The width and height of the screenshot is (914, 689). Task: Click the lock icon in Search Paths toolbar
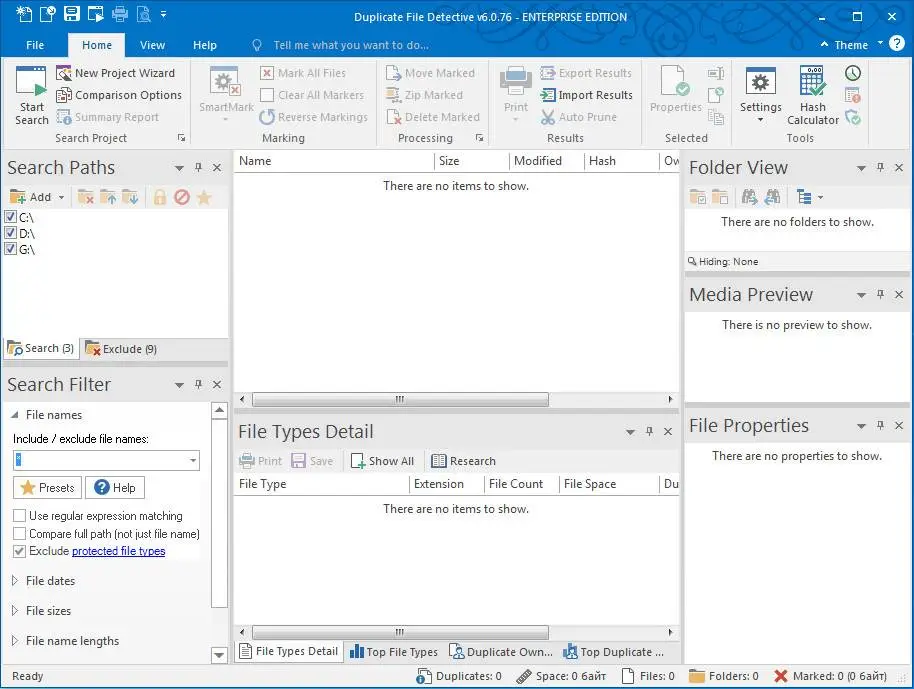tap(160, 197)
